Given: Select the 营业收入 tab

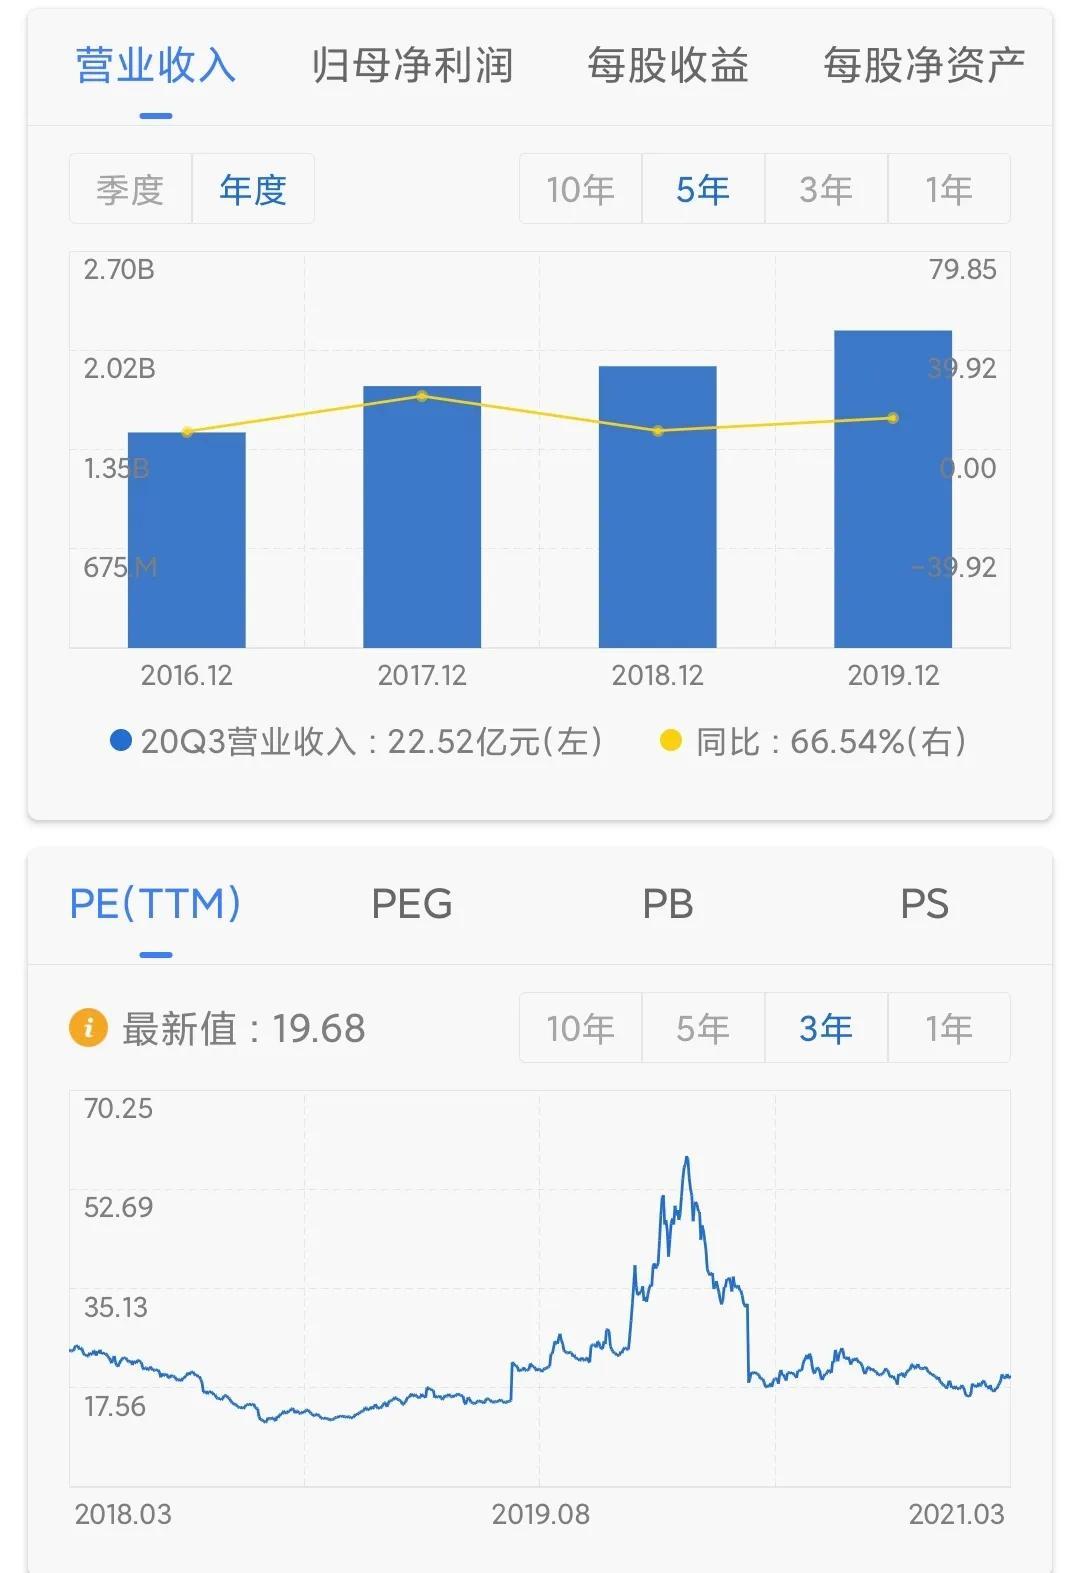Looking at the screenshot, I should [156, 66].
